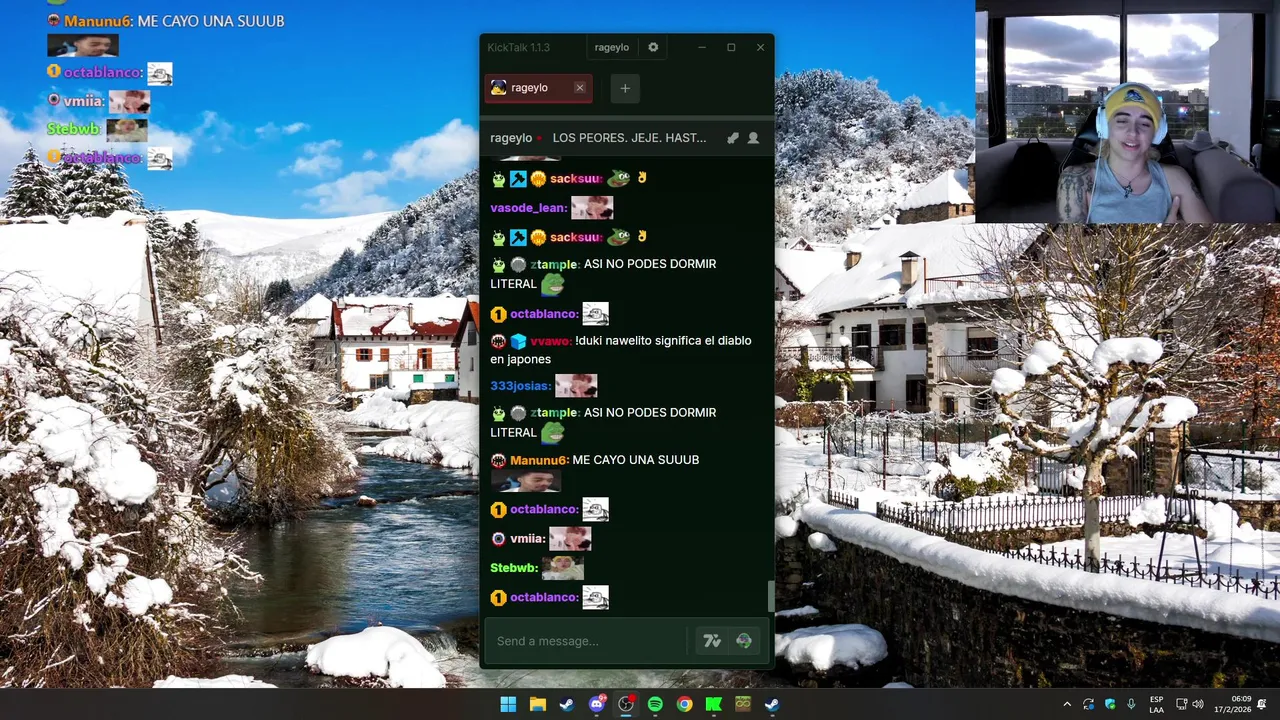Viewport: 1280px width, 720px height.
Task: Click text ME CAYO UNA SUUUB in KickTalk
Action: pos(636,460)
